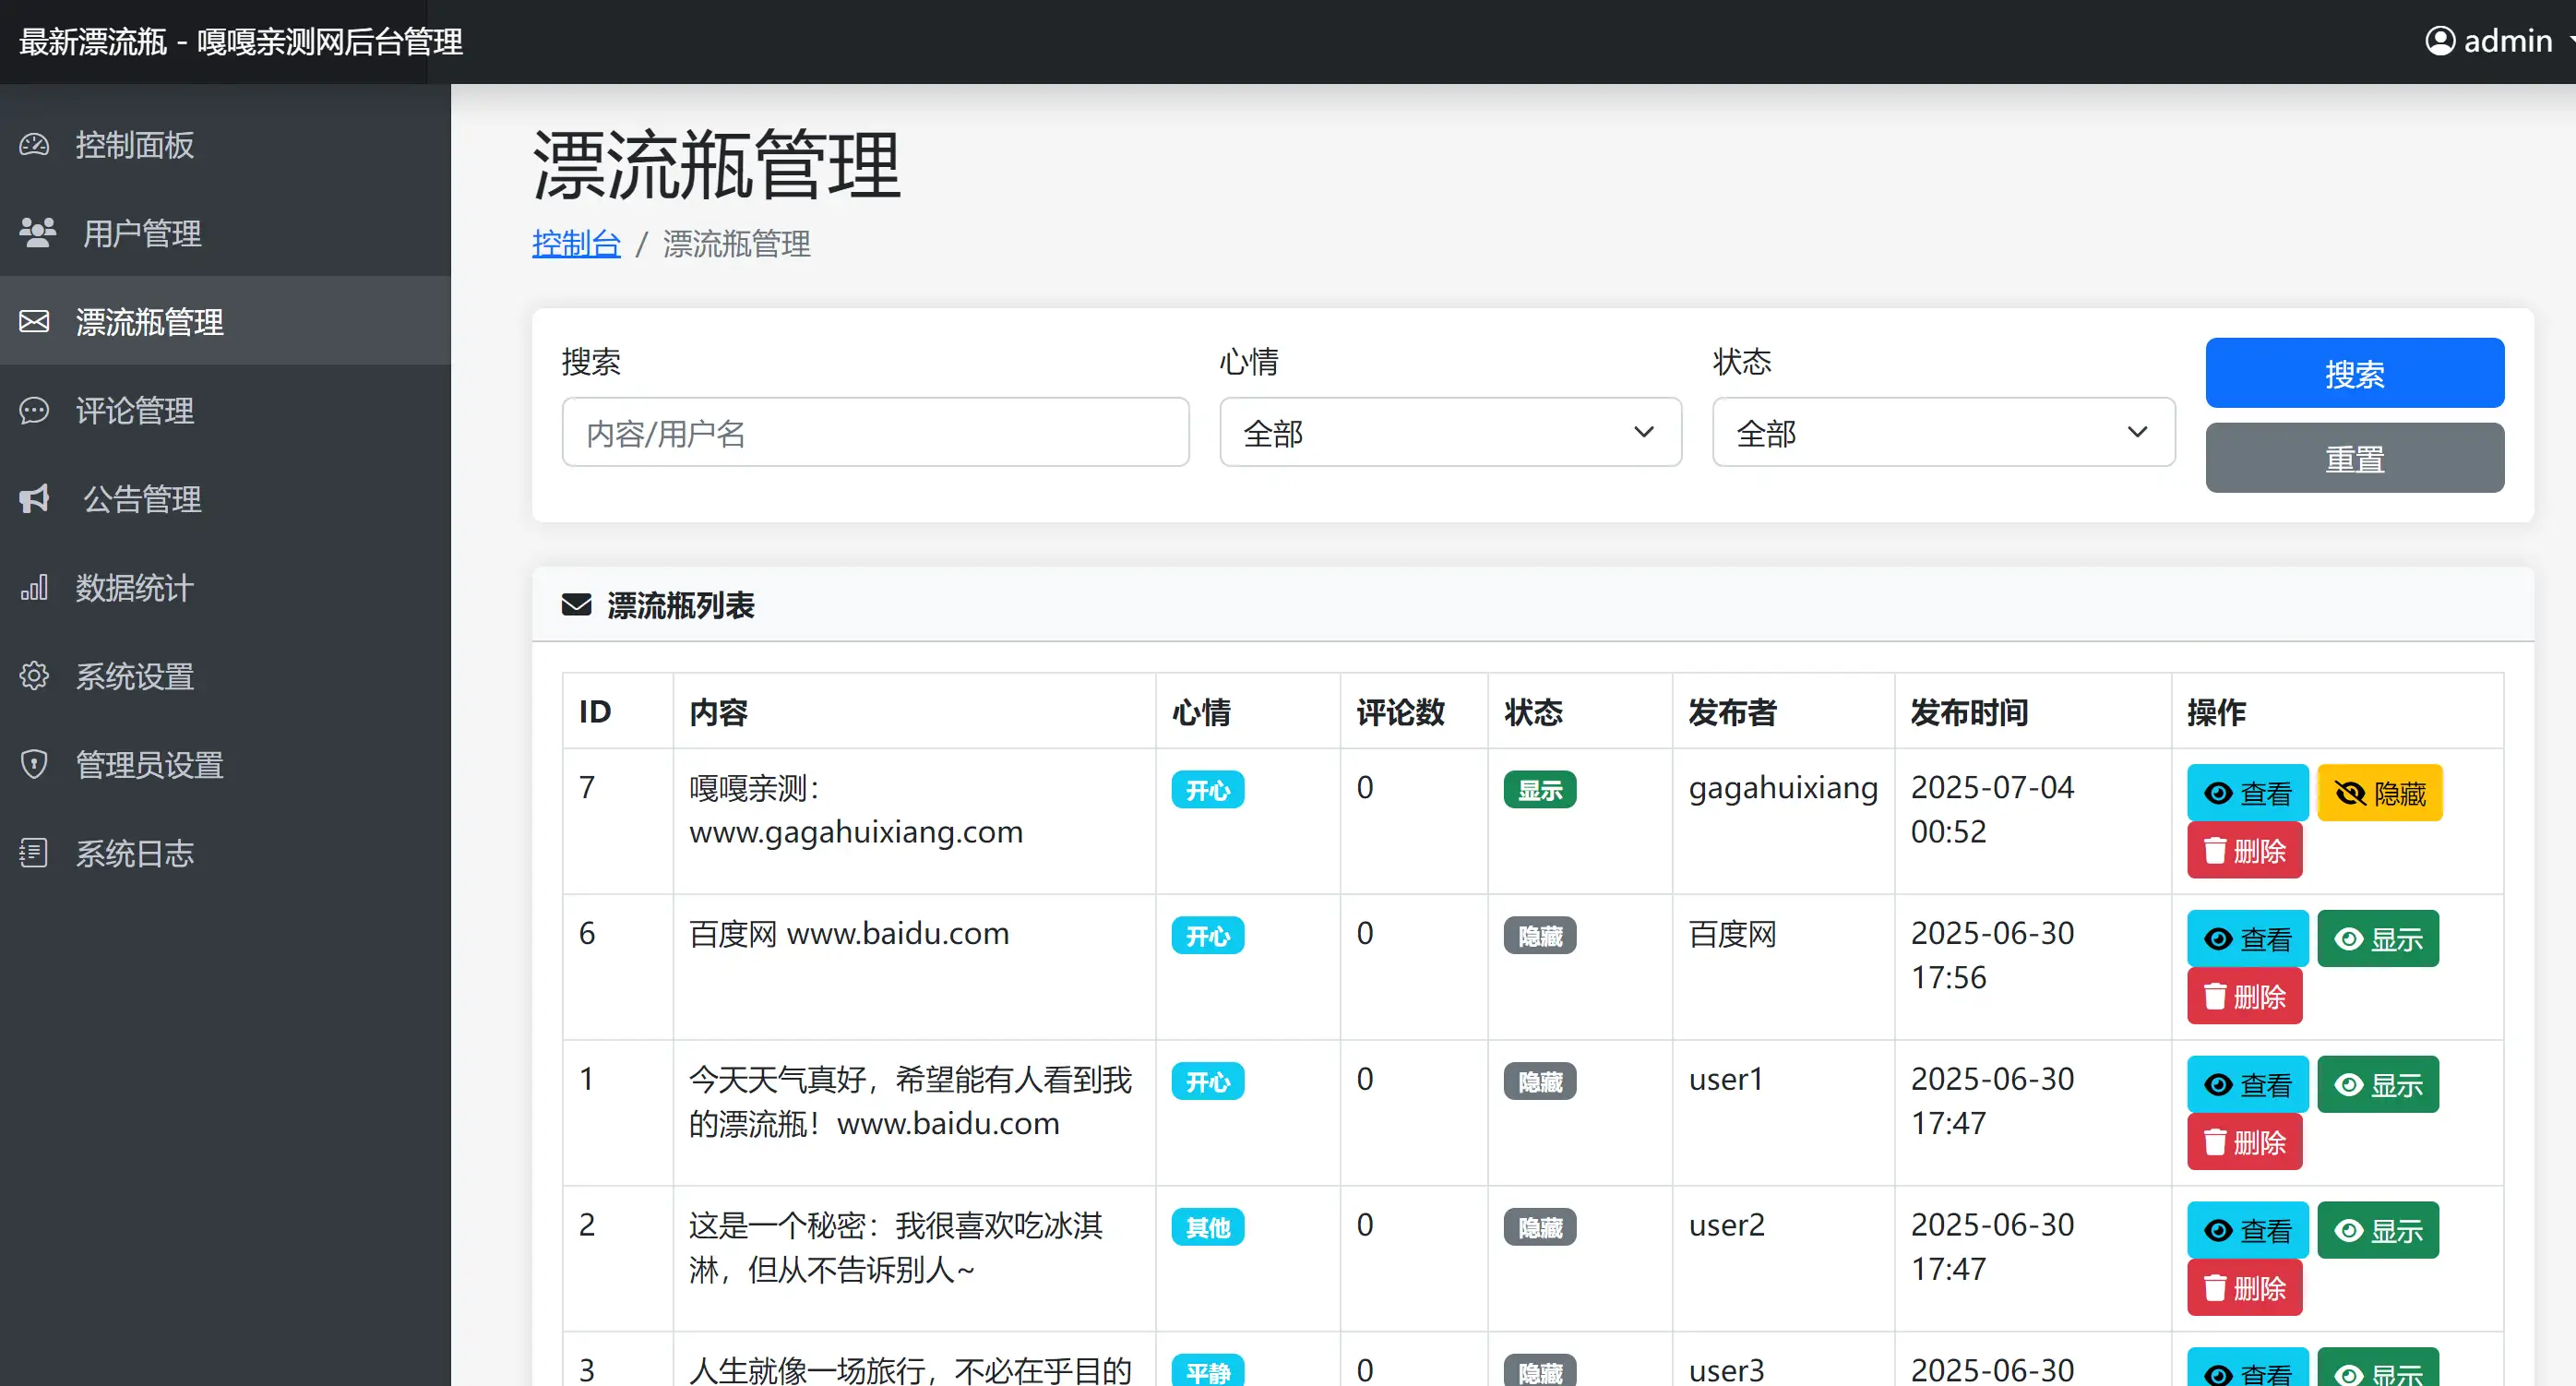
Task: Open 数据统计 via the bar chart icon
Action: (x=34, y=588)
